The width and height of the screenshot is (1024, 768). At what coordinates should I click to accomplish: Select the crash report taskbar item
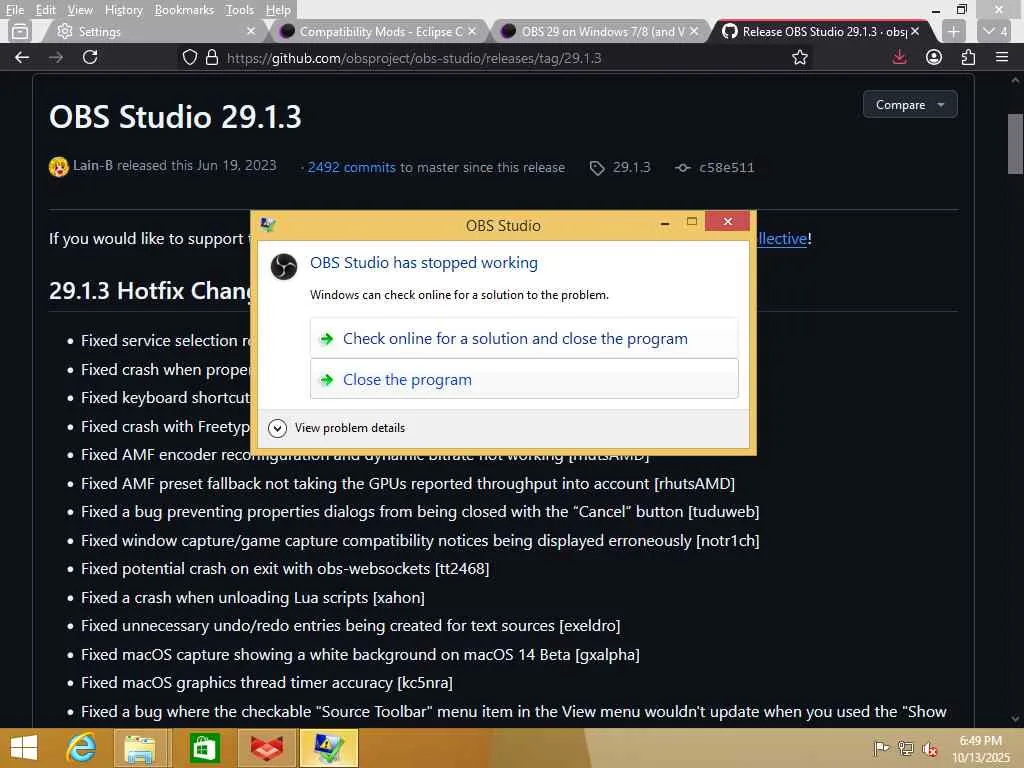coord(328,748)
